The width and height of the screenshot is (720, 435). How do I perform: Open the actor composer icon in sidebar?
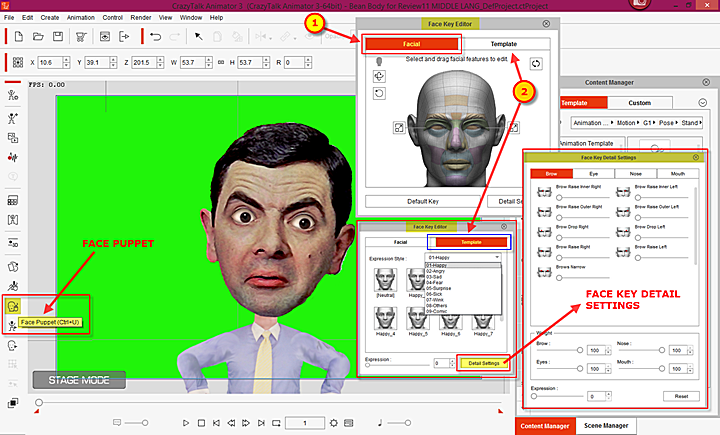(13, 95)
